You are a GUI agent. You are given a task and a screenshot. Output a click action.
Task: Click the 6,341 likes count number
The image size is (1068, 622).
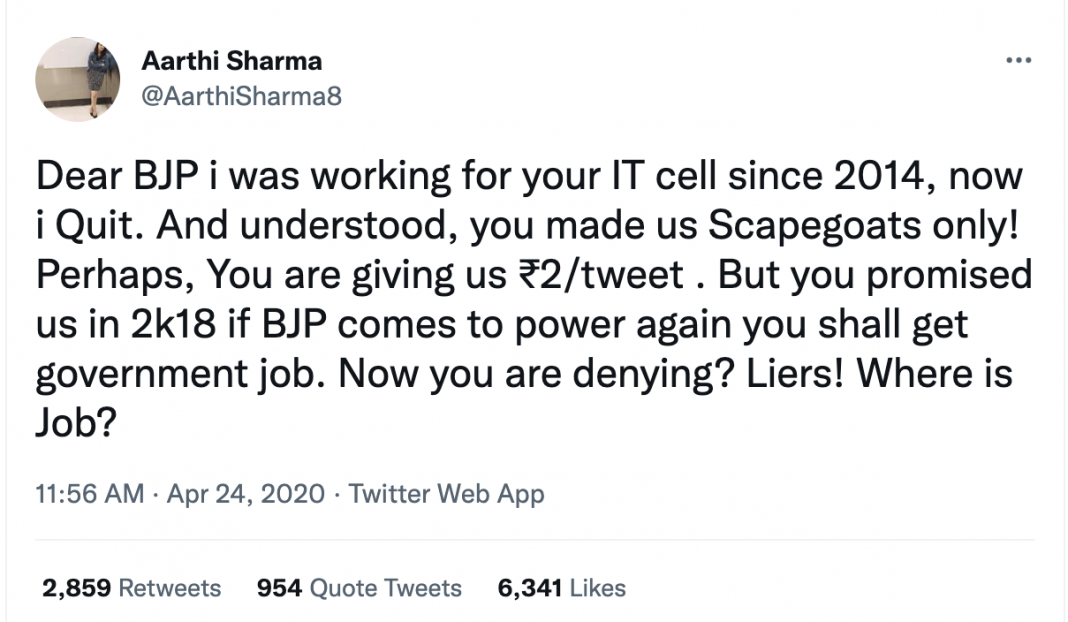pyautogui.click(x=530, y=588)
